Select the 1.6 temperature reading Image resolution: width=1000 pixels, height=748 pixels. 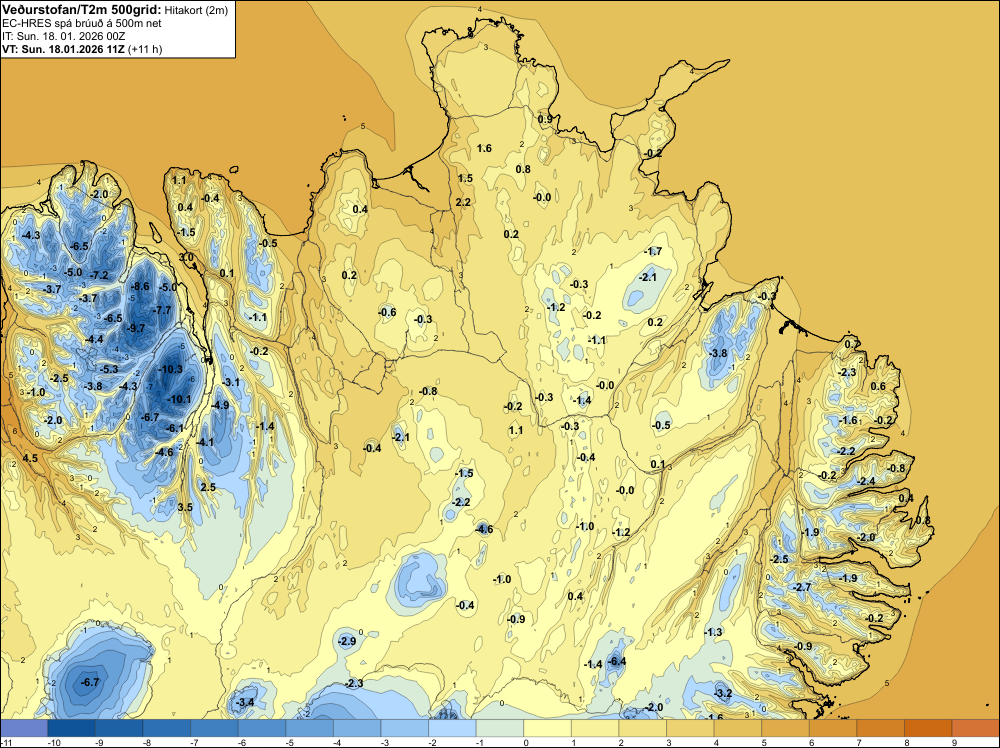coord(485,148)
